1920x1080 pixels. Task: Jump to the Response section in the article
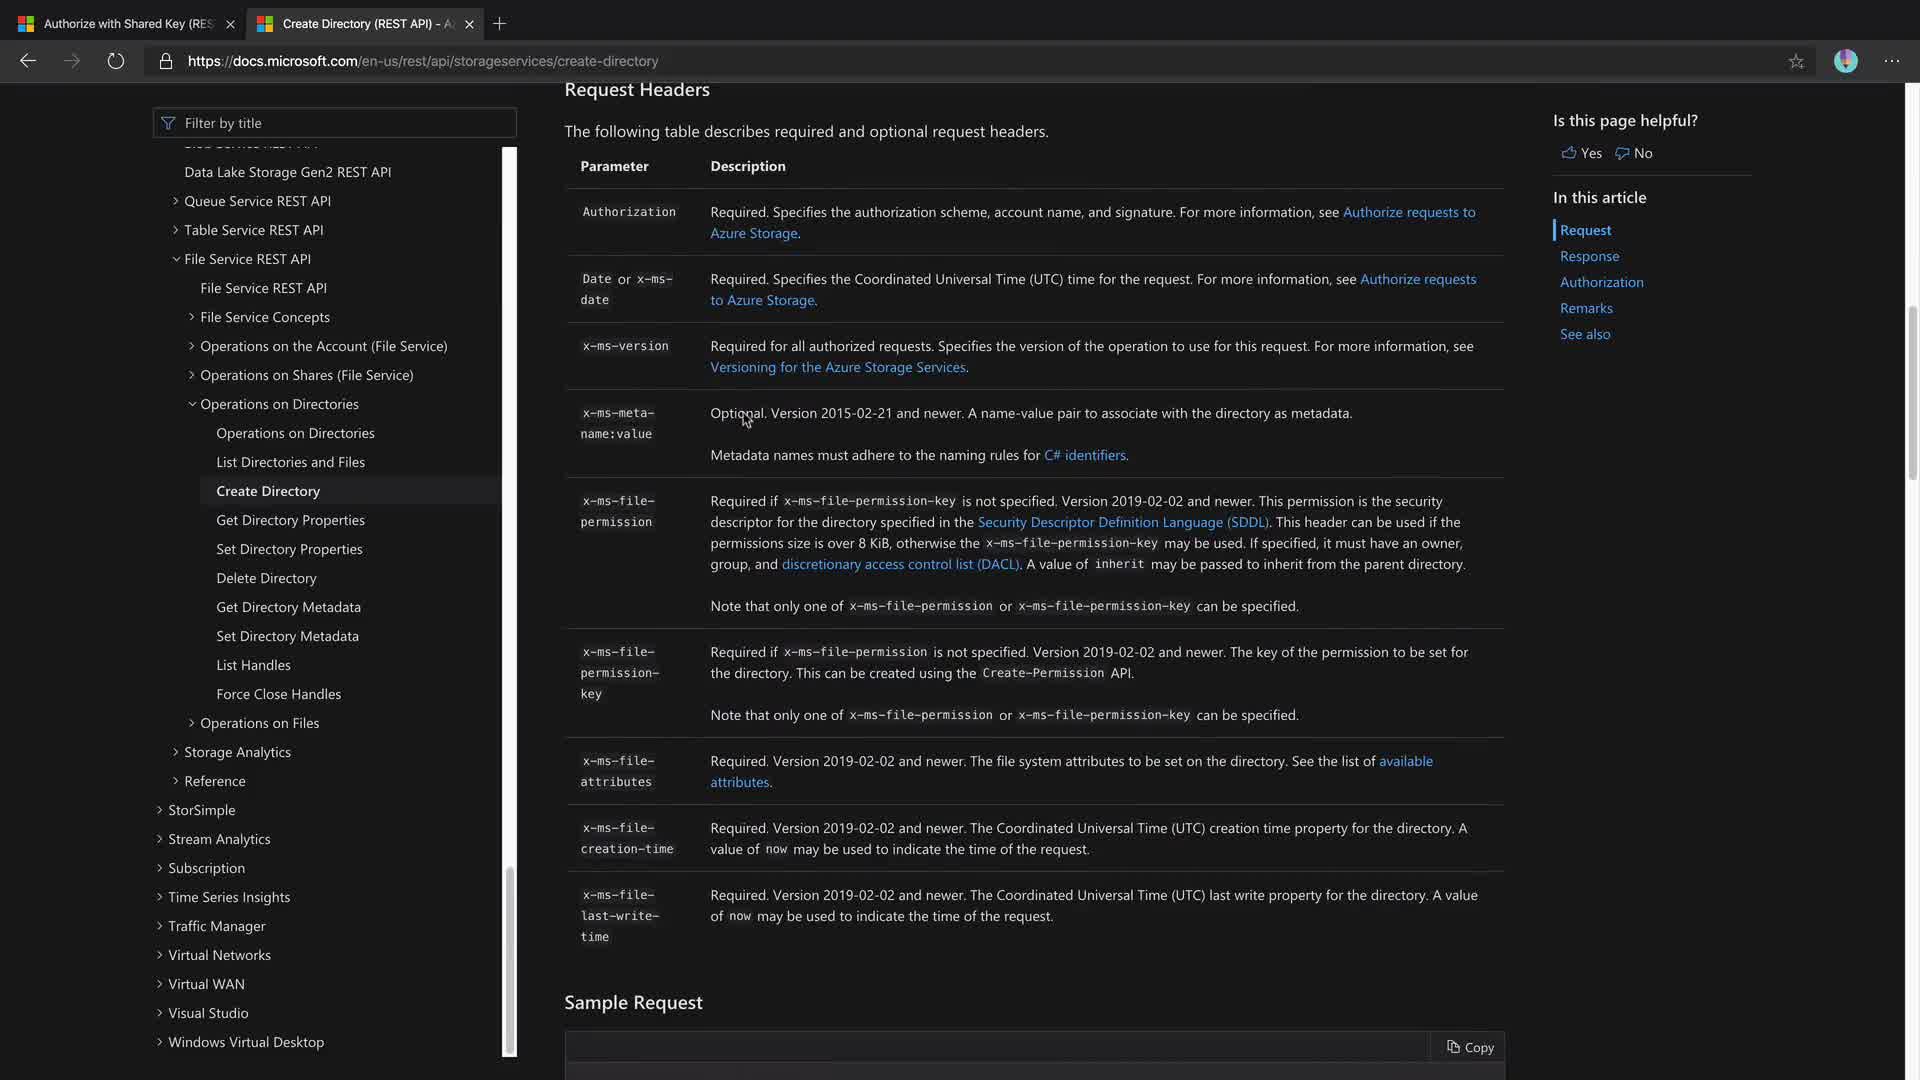(1589, 256)
